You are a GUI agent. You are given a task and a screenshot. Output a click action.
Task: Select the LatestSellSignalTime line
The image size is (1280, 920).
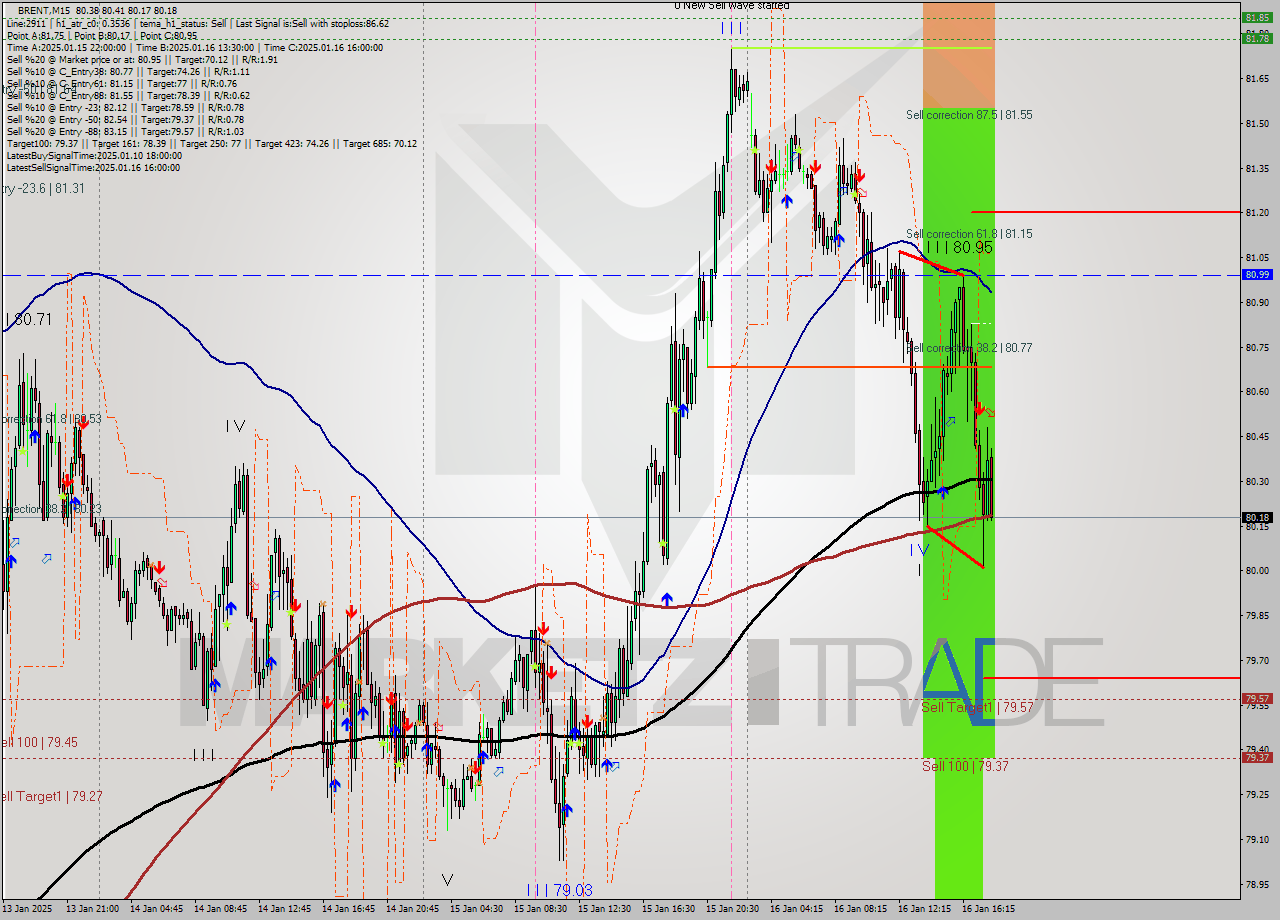pos(93,167)
